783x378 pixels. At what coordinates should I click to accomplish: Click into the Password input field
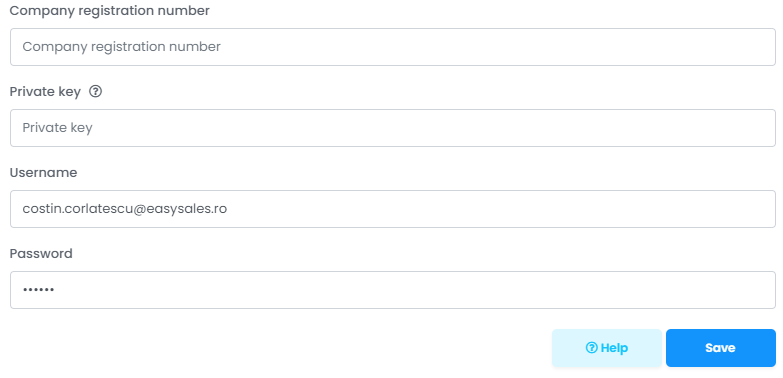(x=392, y=290)
